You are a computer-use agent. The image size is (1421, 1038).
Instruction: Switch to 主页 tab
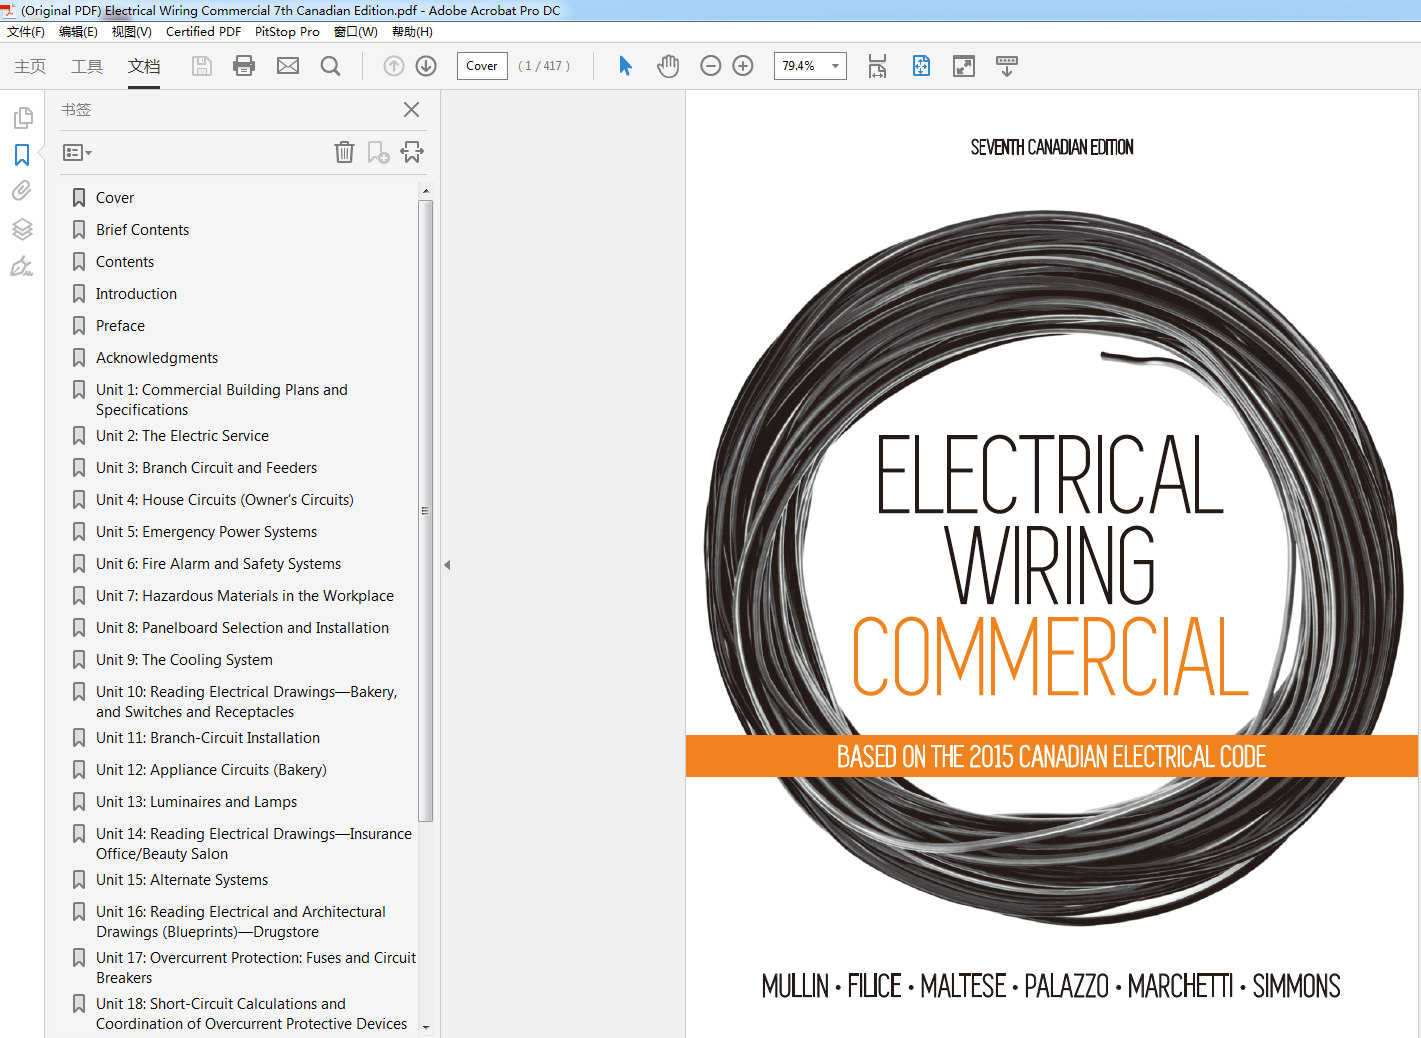tap(30, 66)
